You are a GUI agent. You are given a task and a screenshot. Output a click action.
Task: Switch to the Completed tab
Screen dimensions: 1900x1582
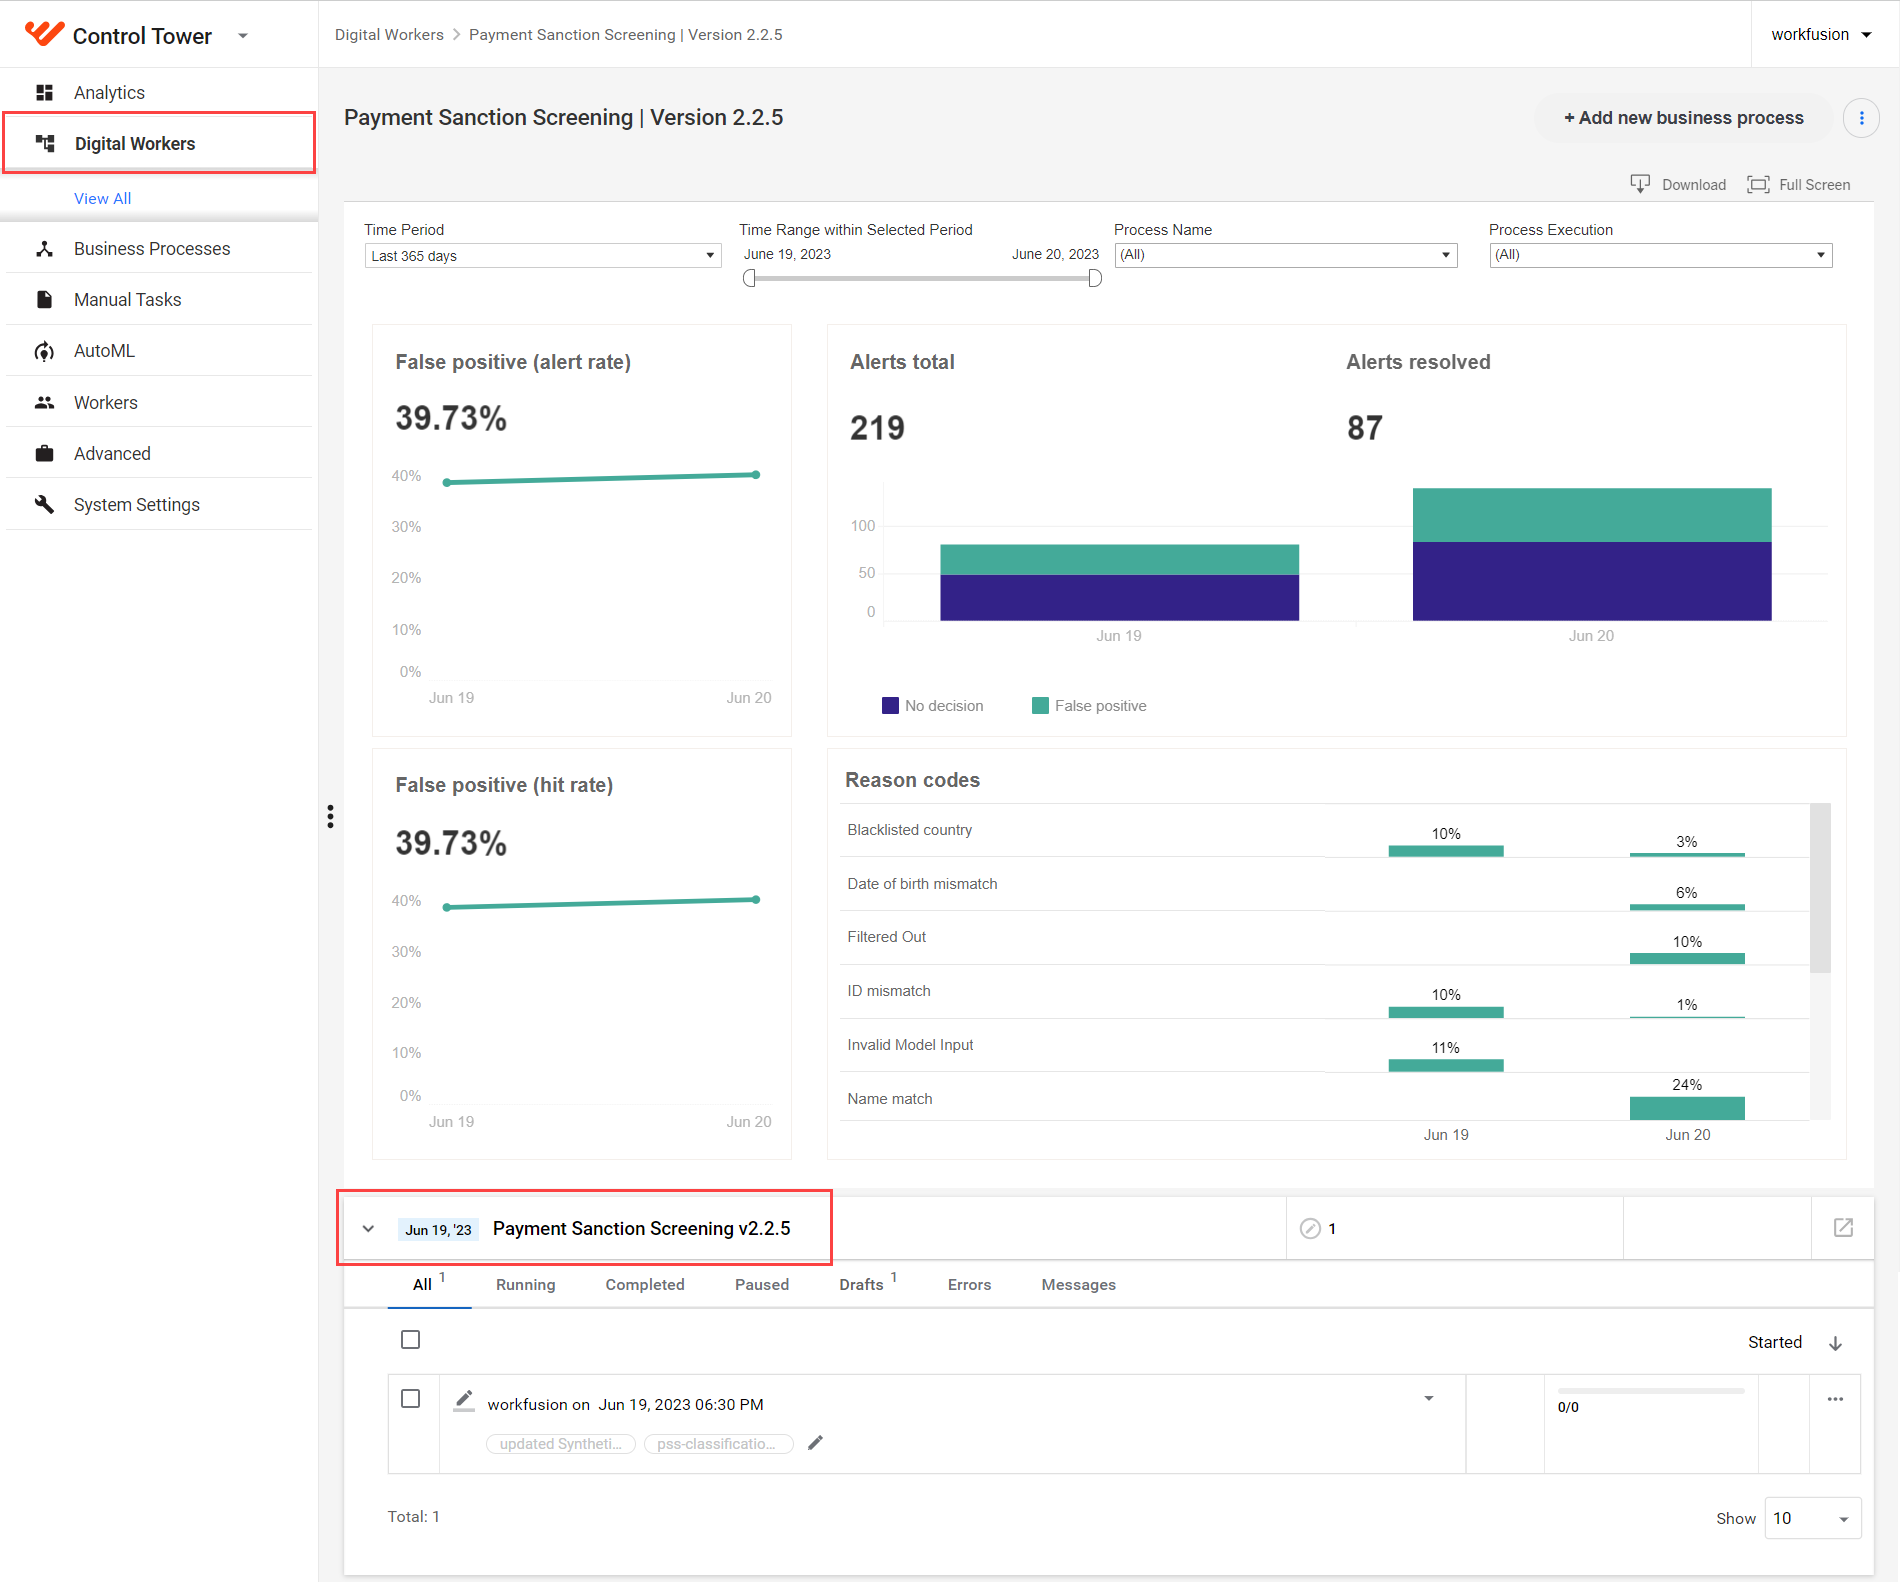(645, 1284)
